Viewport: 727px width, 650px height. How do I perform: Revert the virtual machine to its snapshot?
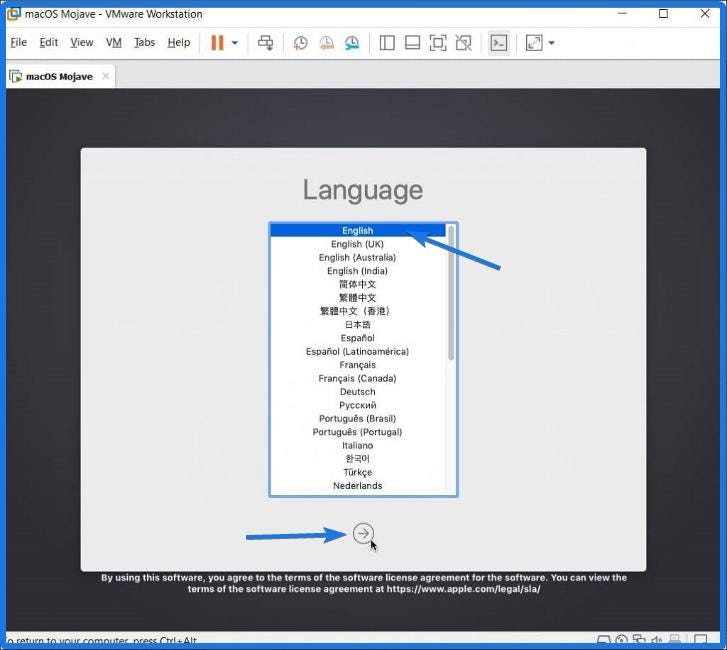(326, 43)
